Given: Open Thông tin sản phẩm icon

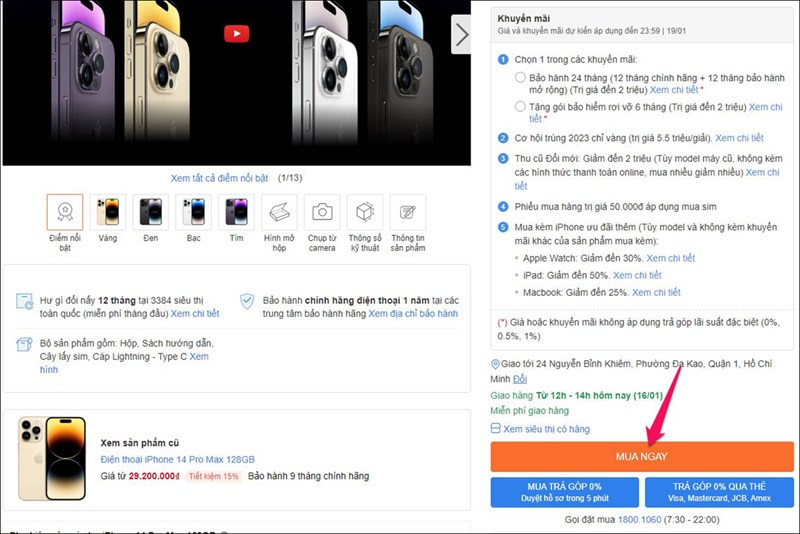Looking at the screenshot, I should [x=408, y=212].
